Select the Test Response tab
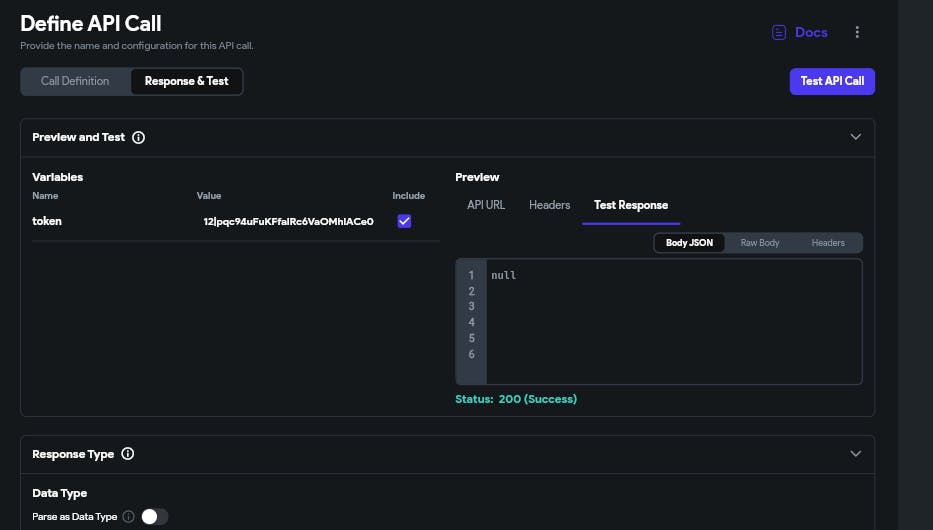This screenshot has height=530, width=933. click(631, 205)
